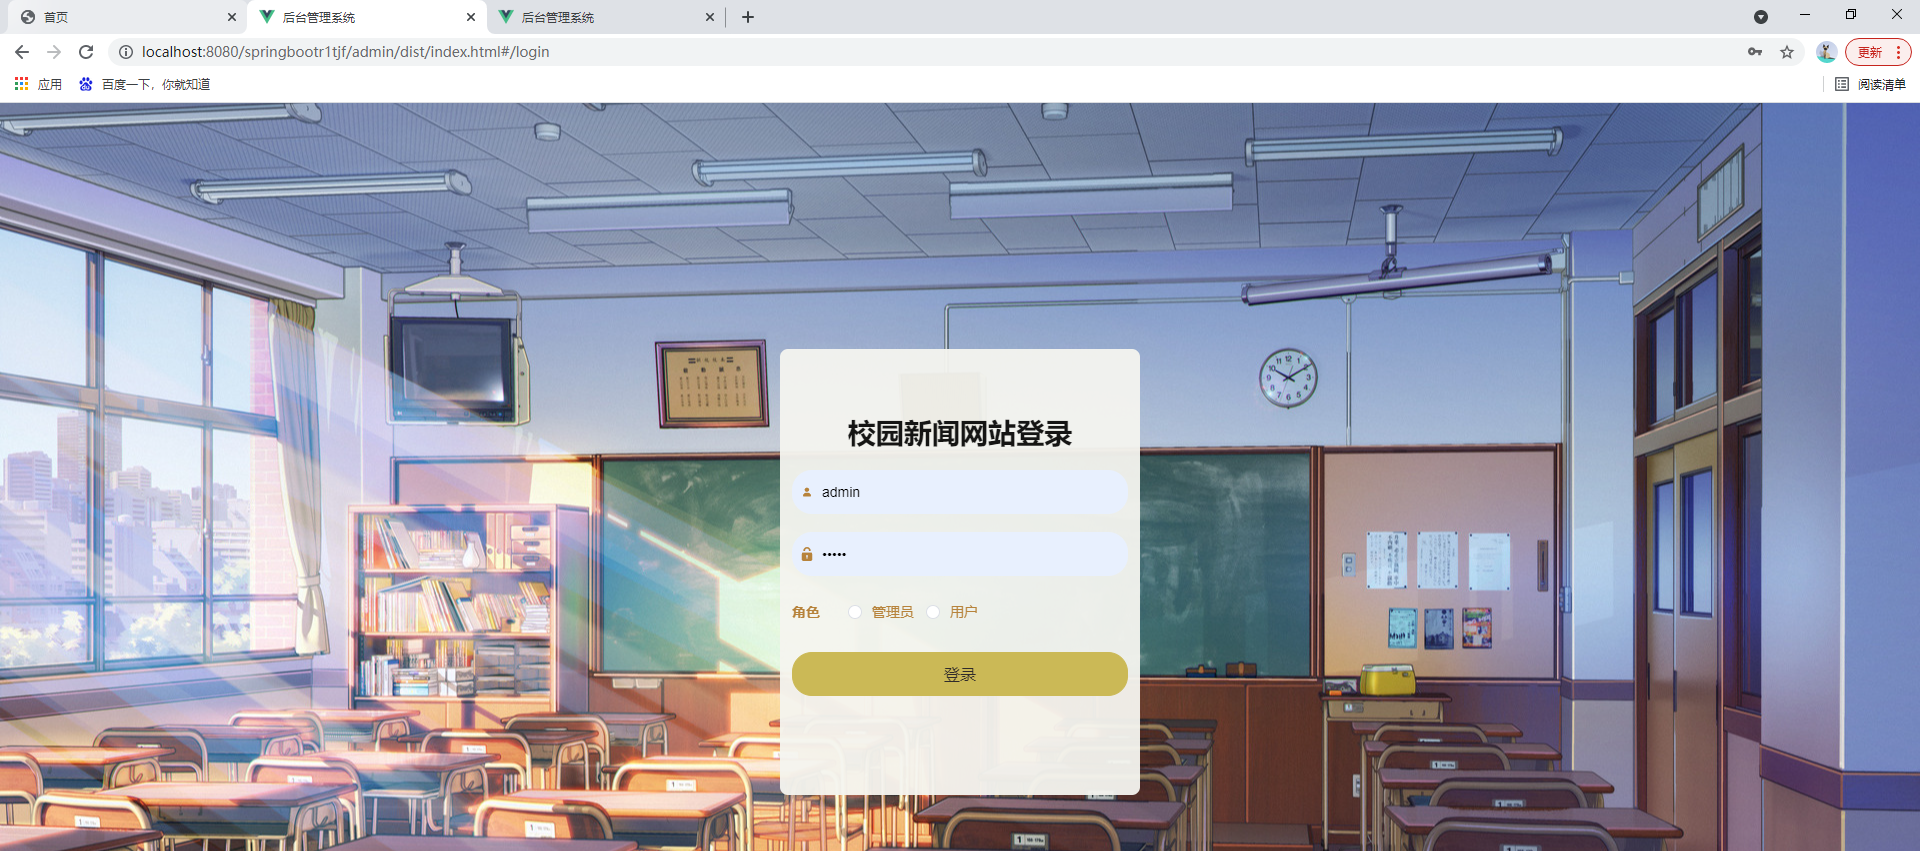
Task: Click the 更新 update button
Action: point(1878,52)
